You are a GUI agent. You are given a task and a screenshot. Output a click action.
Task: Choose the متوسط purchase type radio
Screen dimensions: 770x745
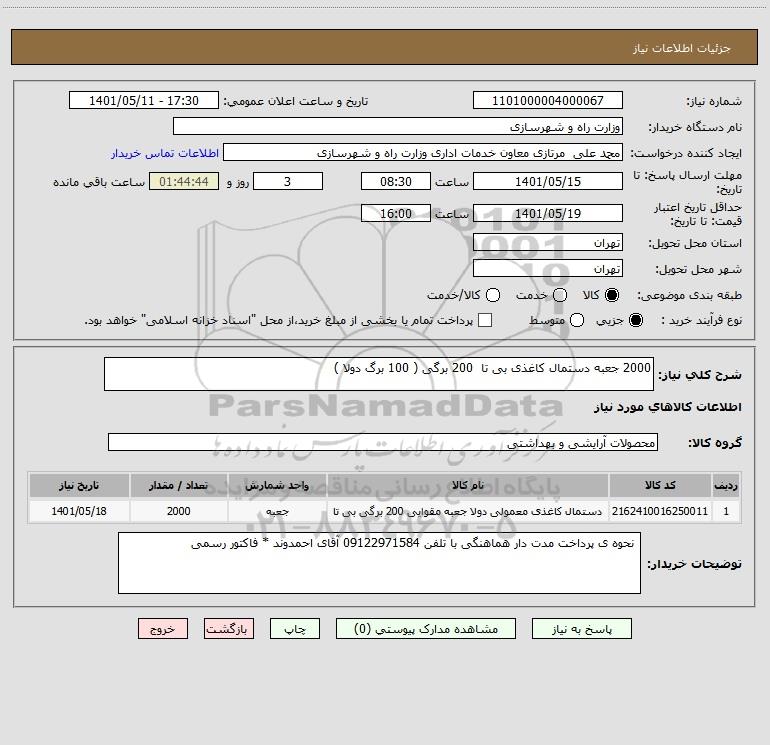click(577, 320)
